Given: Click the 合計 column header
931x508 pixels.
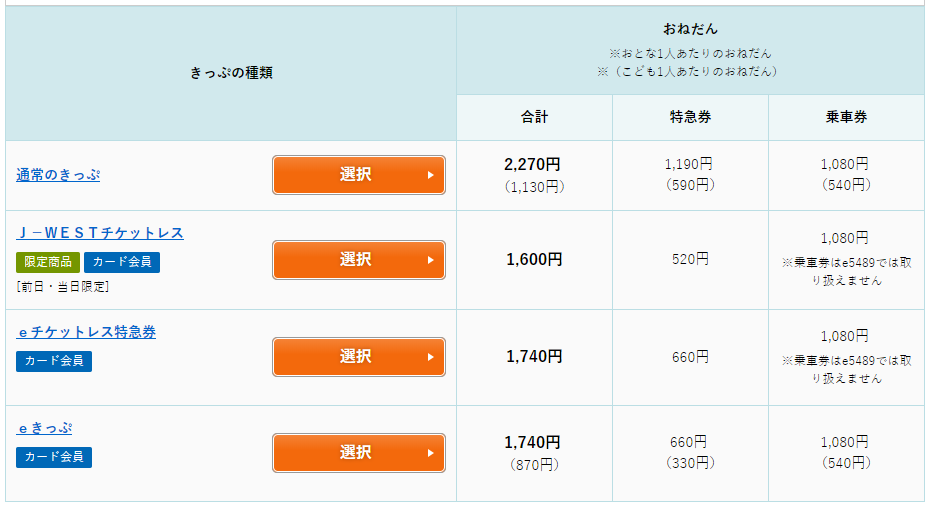Looking at the screenshot, I should click(534, 117).
